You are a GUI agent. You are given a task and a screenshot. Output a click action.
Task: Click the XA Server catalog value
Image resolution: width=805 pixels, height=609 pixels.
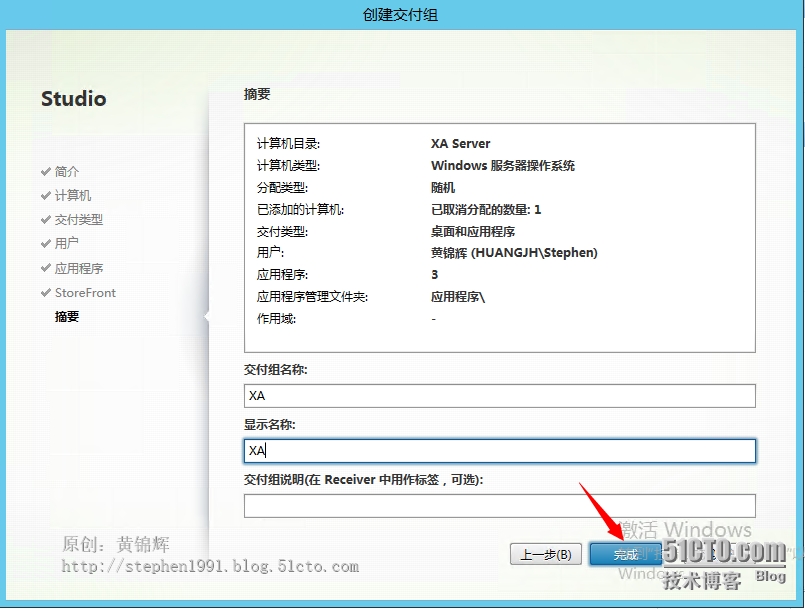click(x=461, y=144)
